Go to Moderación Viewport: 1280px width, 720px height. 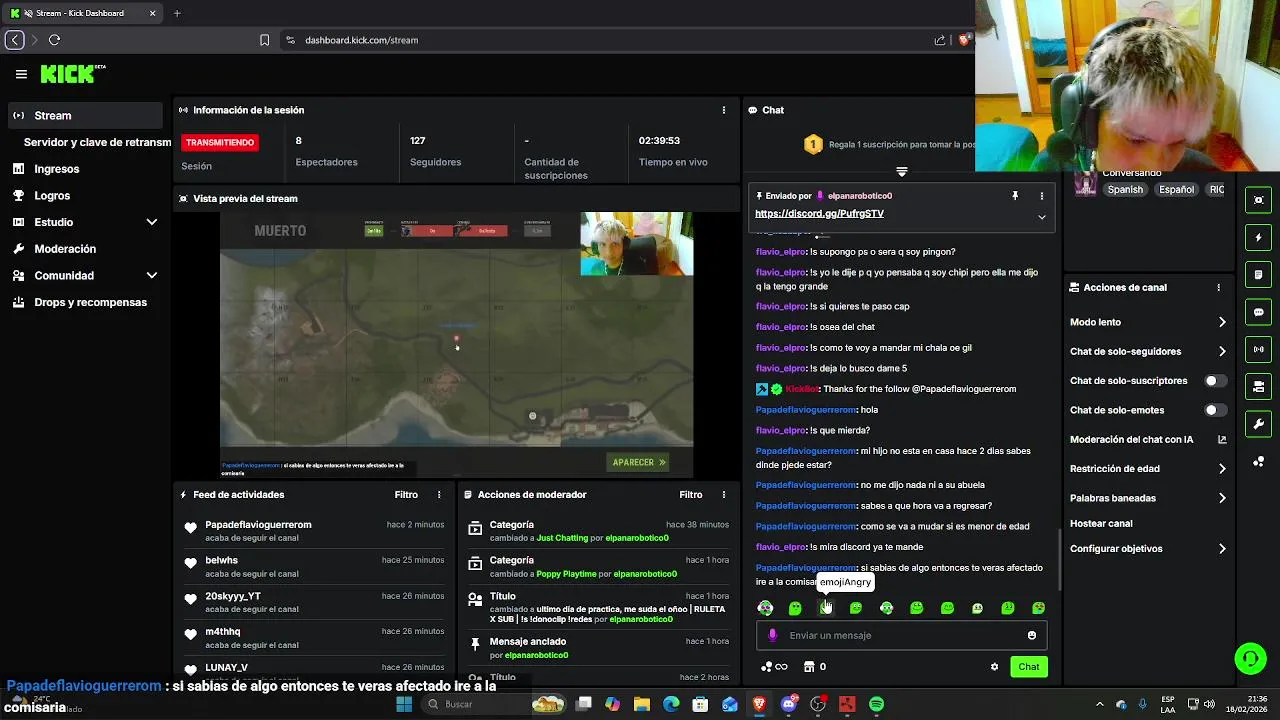point(65,249)
